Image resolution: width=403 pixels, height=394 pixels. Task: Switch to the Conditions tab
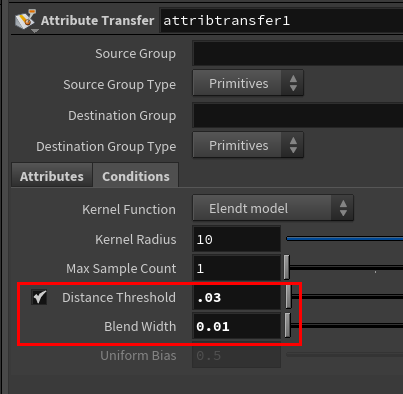coord(136,176)
